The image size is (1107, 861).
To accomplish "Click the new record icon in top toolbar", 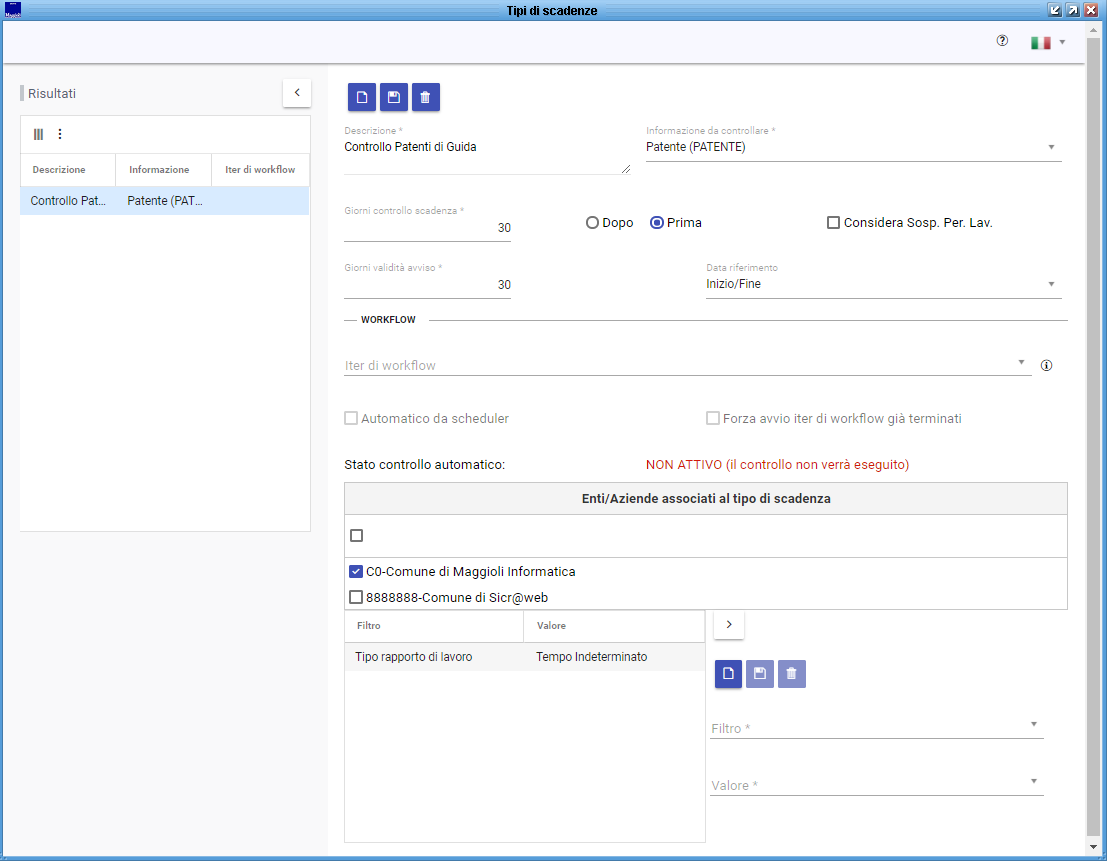I will (x=362, y=97).
